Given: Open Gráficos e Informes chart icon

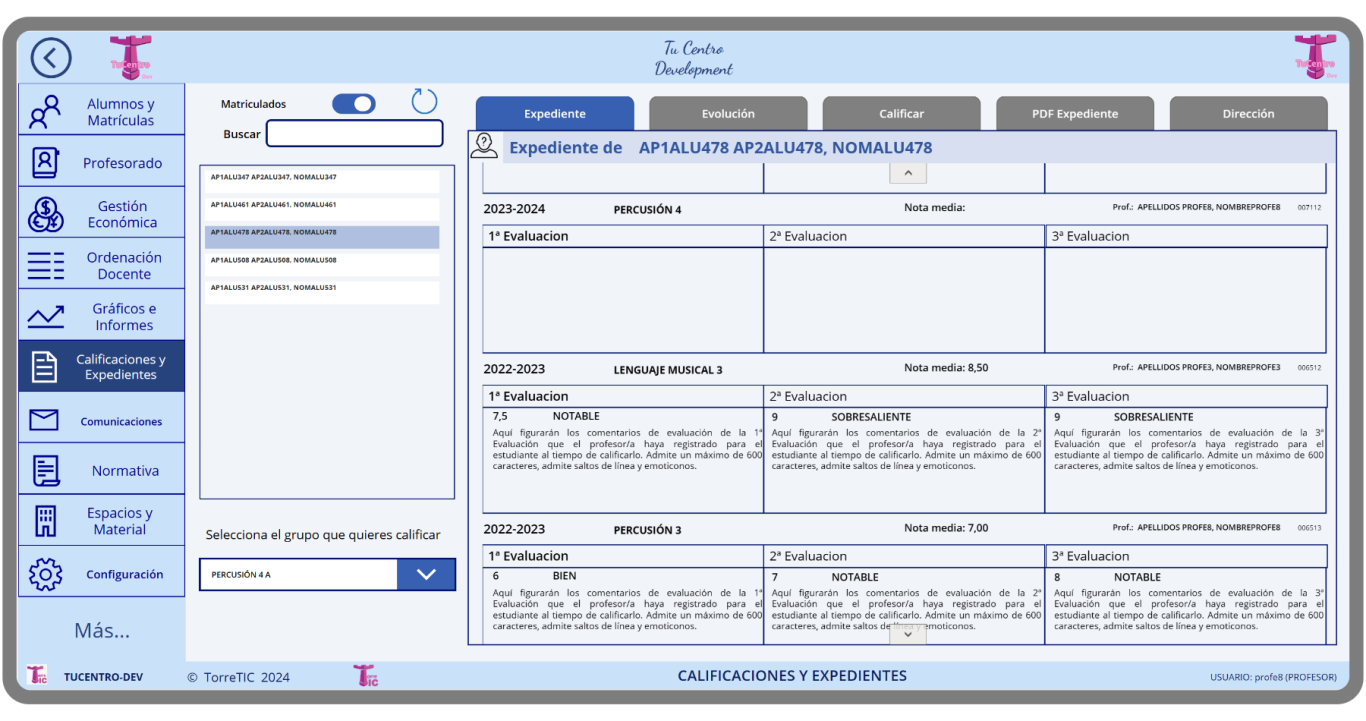Looking at the screenshot, I should pyautogui.click(x=45, y=316).
